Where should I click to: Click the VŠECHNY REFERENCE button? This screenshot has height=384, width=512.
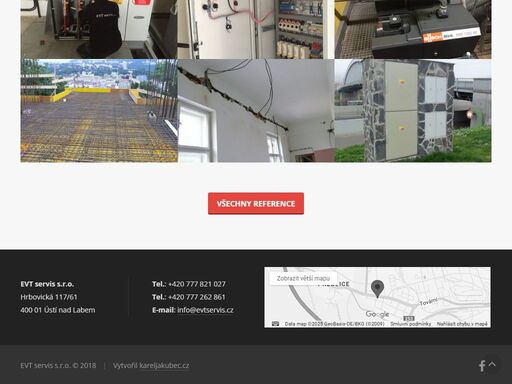point(256,203)
